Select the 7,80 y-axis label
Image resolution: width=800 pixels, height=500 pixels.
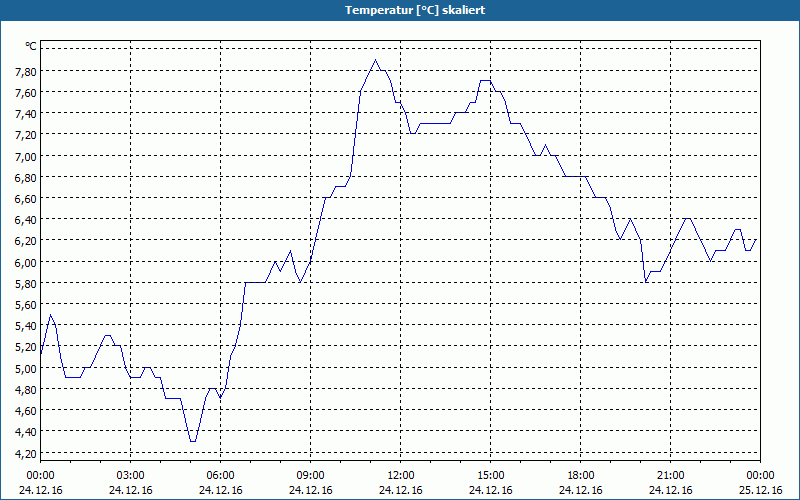coord(26,71)
